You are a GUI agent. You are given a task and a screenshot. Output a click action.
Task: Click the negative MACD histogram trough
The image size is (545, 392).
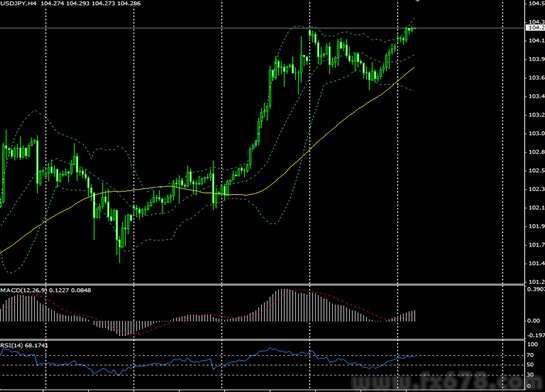tap(122, 328)
